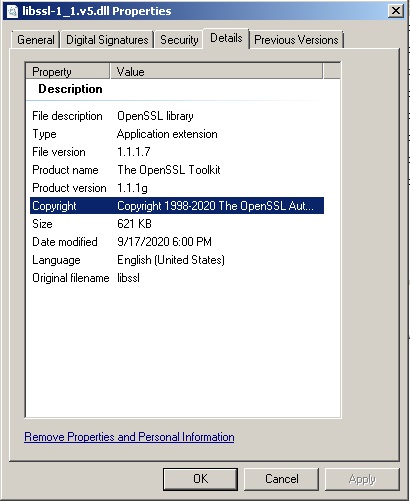Click the 1.1.1g product version value
Image resolution: width=410 pixels, height=501 pixels.
(x=132, y=188)
